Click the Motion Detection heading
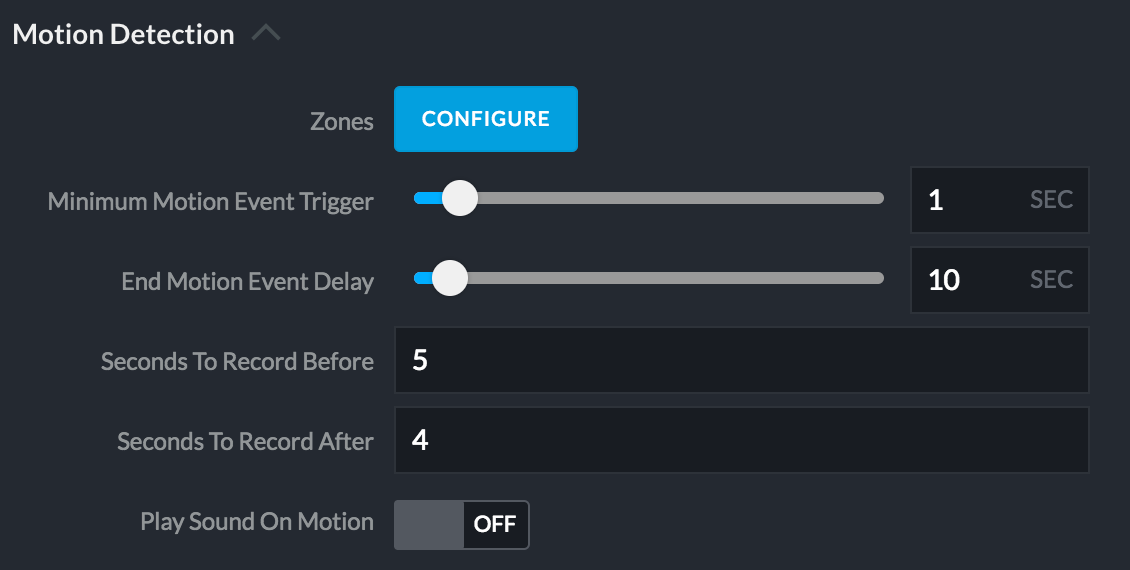1130x570 pixels. (x=123, y=34)
